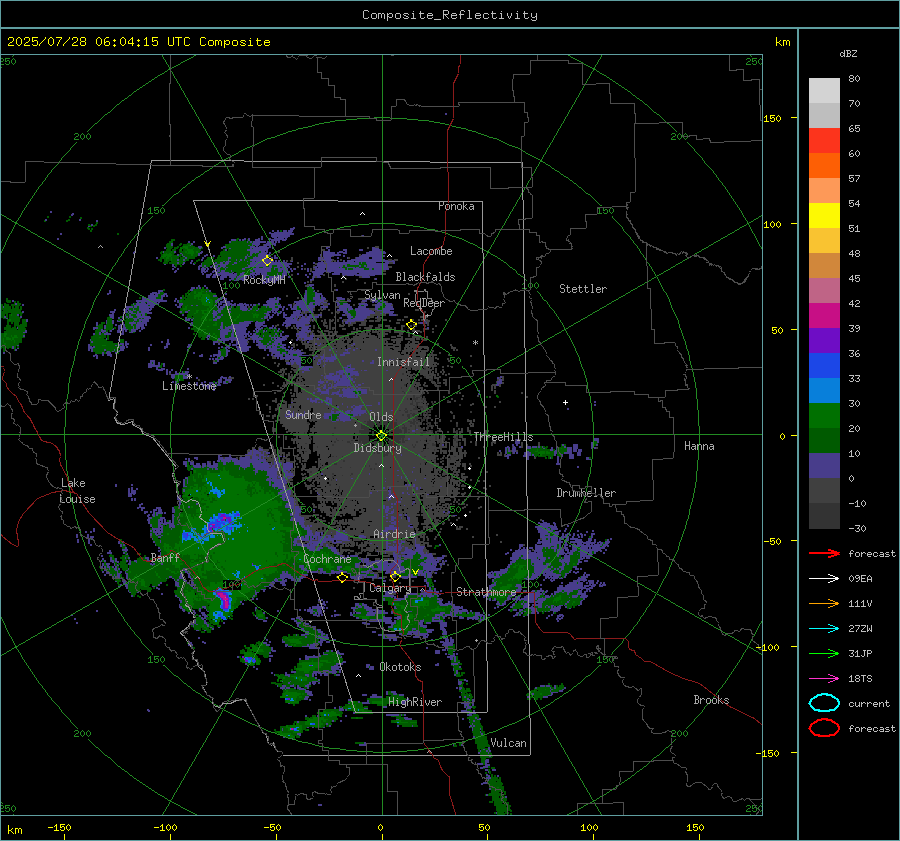Click the cyan 'current' ellipse legend icon
Image resolution: width=900 pixels, height=841 pixels.
coord(824,703)
